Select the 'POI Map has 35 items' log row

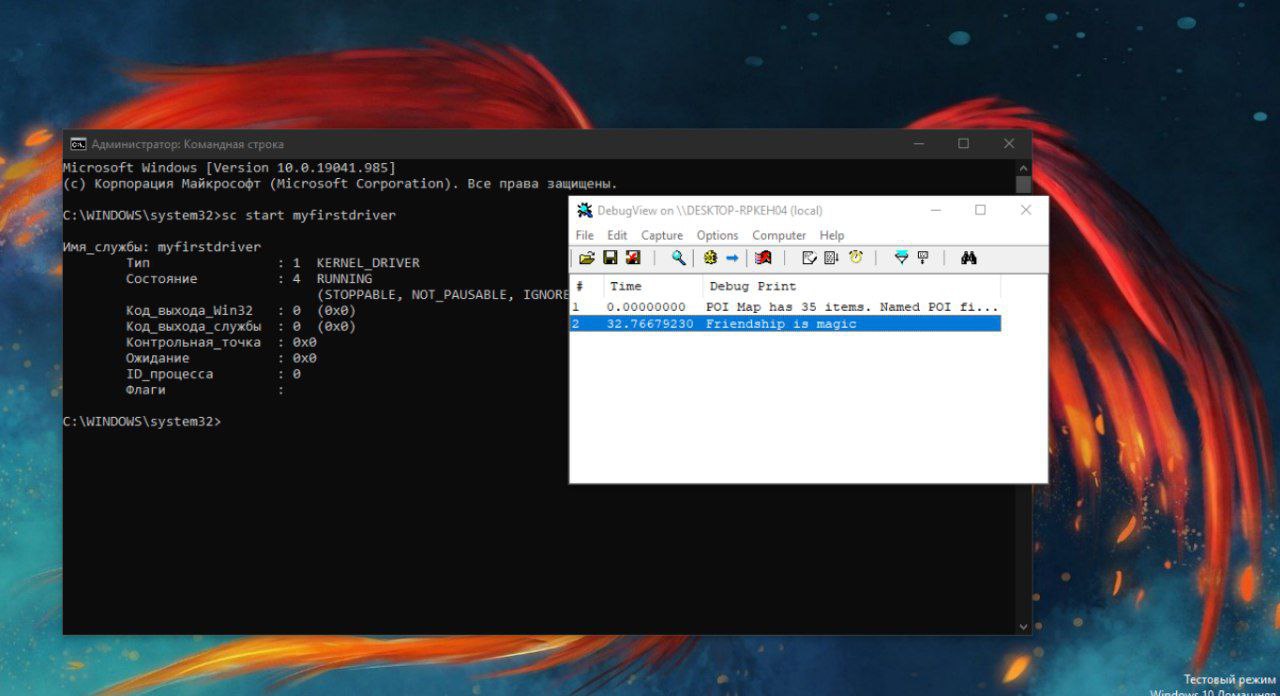(785, 307)
